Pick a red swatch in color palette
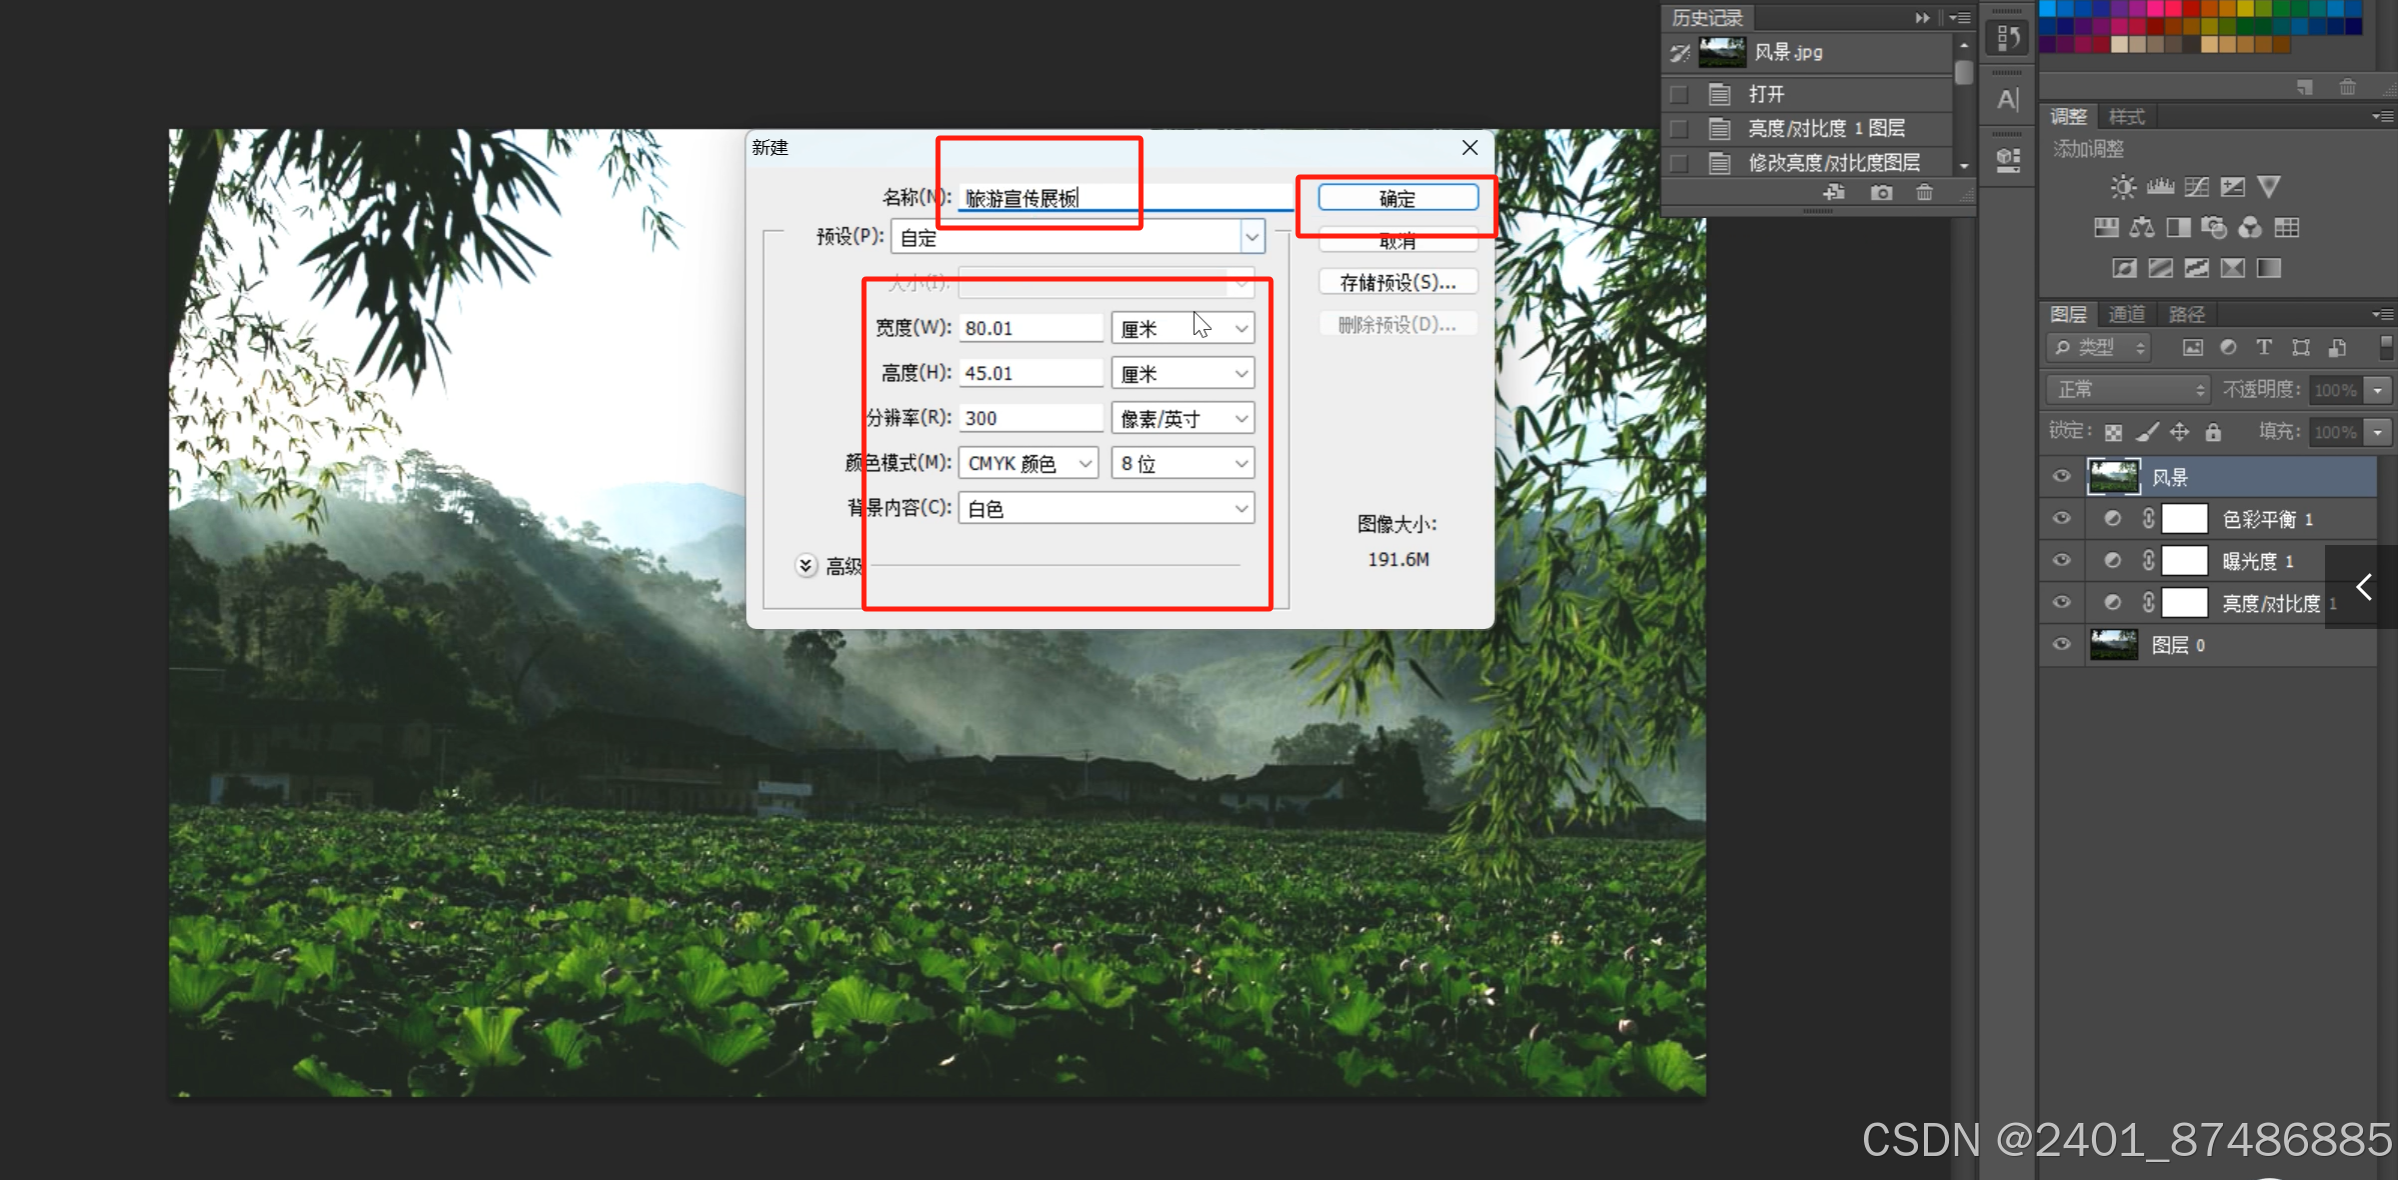 click(x=2192, y=9)
